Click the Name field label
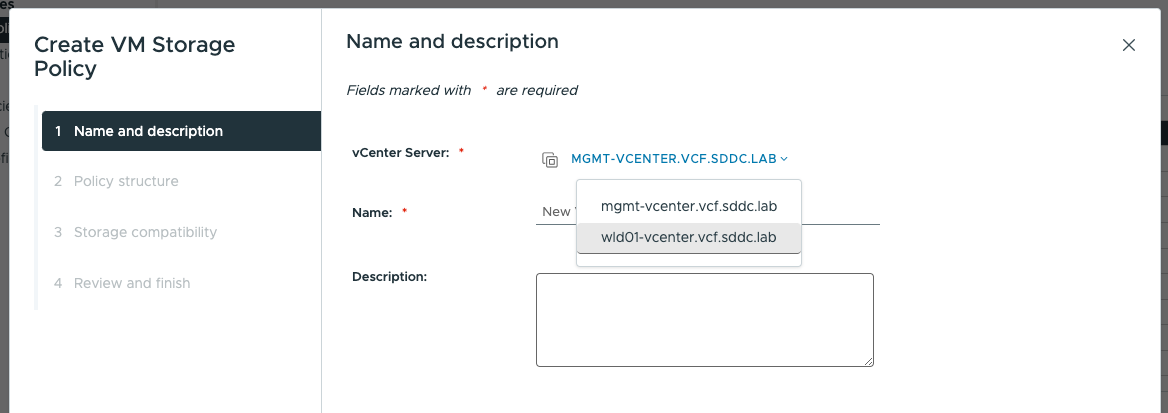The image size is (1168, 413). coord(371,213)
